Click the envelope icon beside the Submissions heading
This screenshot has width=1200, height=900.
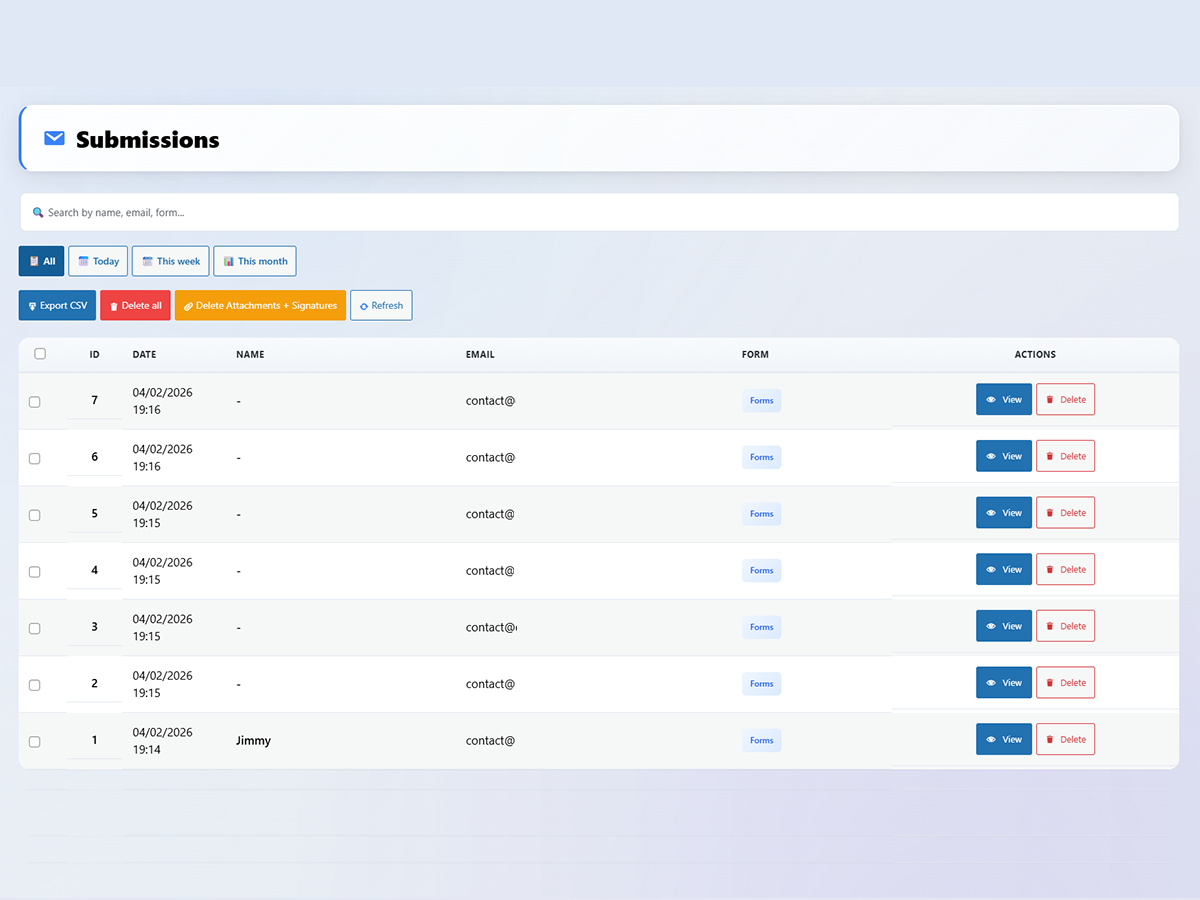coord(54,139)
